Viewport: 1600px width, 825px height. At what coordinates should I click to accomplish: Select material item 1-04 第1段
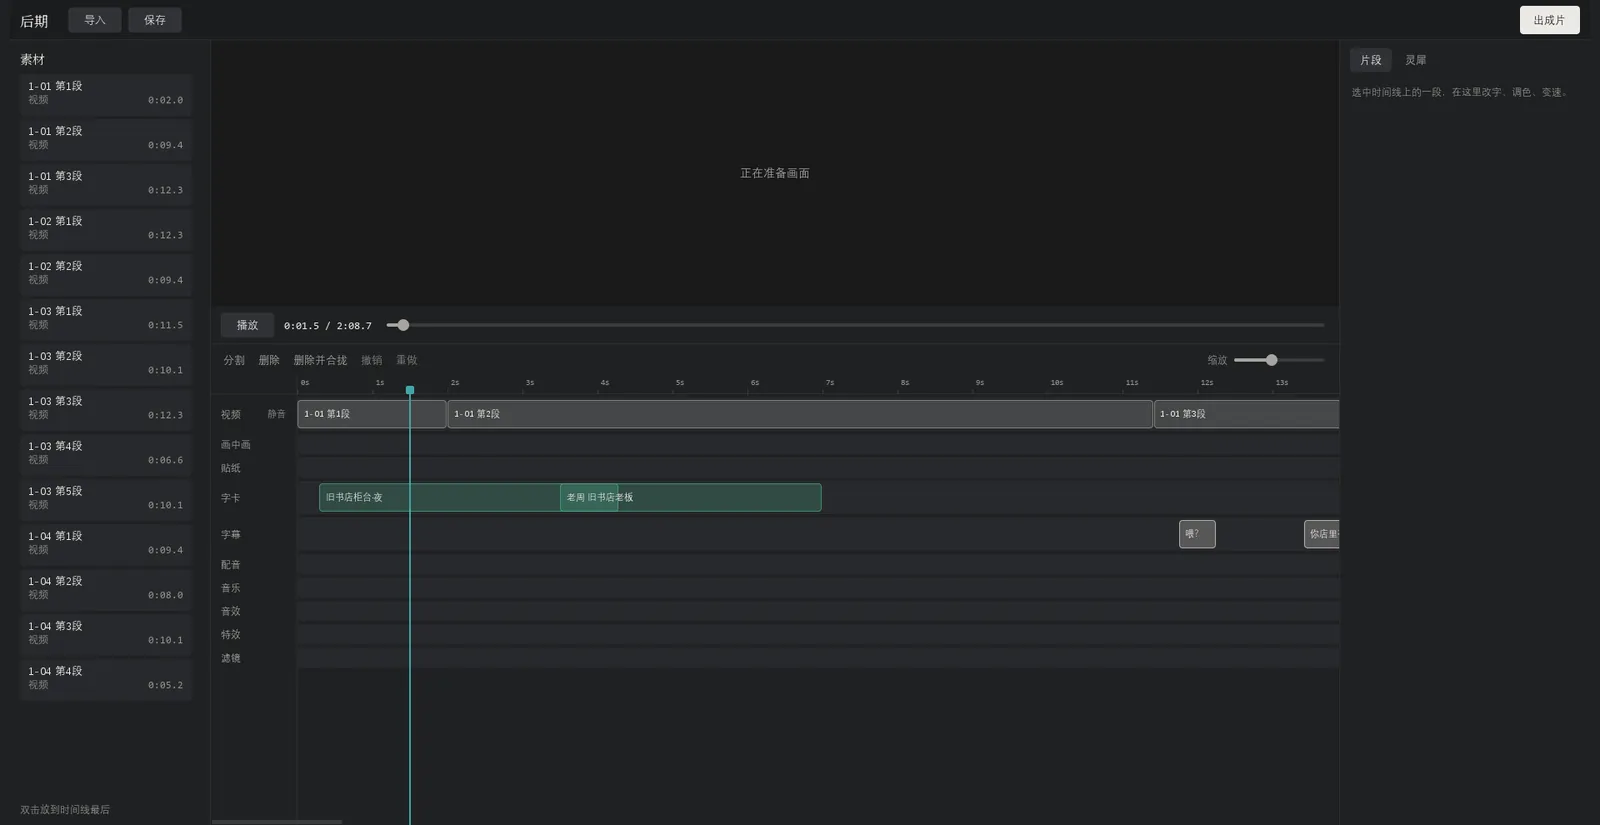pos(106,543)
